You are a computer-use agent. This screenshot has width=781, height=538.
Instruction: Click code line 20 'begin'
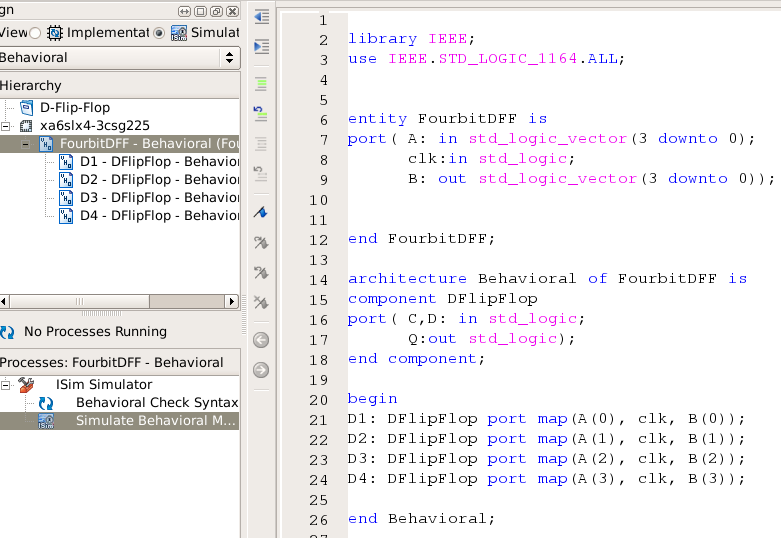tap(372, 399)
